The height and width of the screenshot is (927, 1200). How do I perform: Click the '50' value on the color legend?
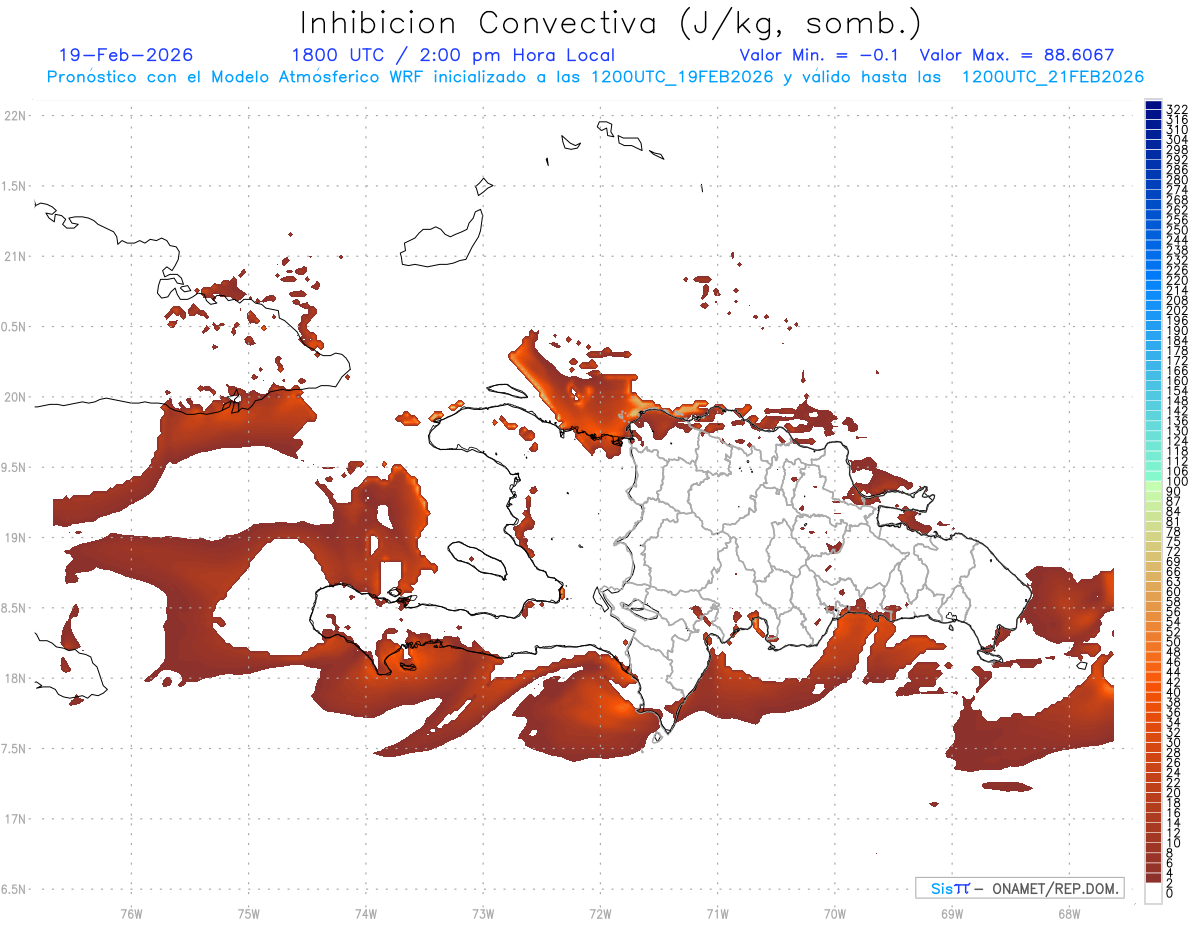[x=1174, y=642]
